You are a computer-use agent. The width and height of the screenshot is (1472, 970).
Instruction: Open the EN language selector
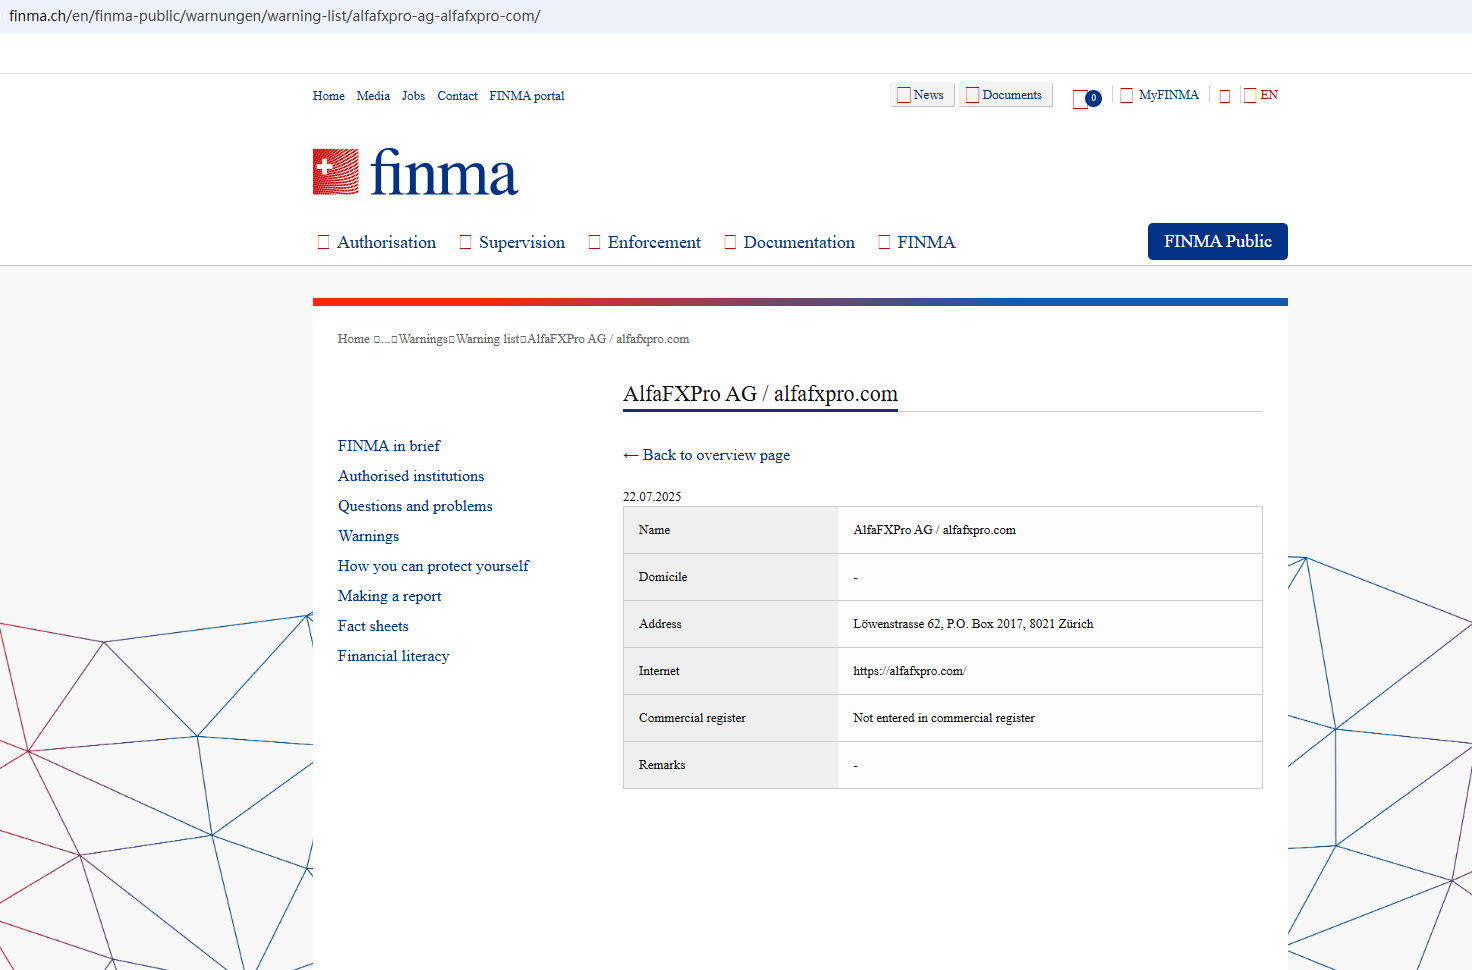point(1261,95)
